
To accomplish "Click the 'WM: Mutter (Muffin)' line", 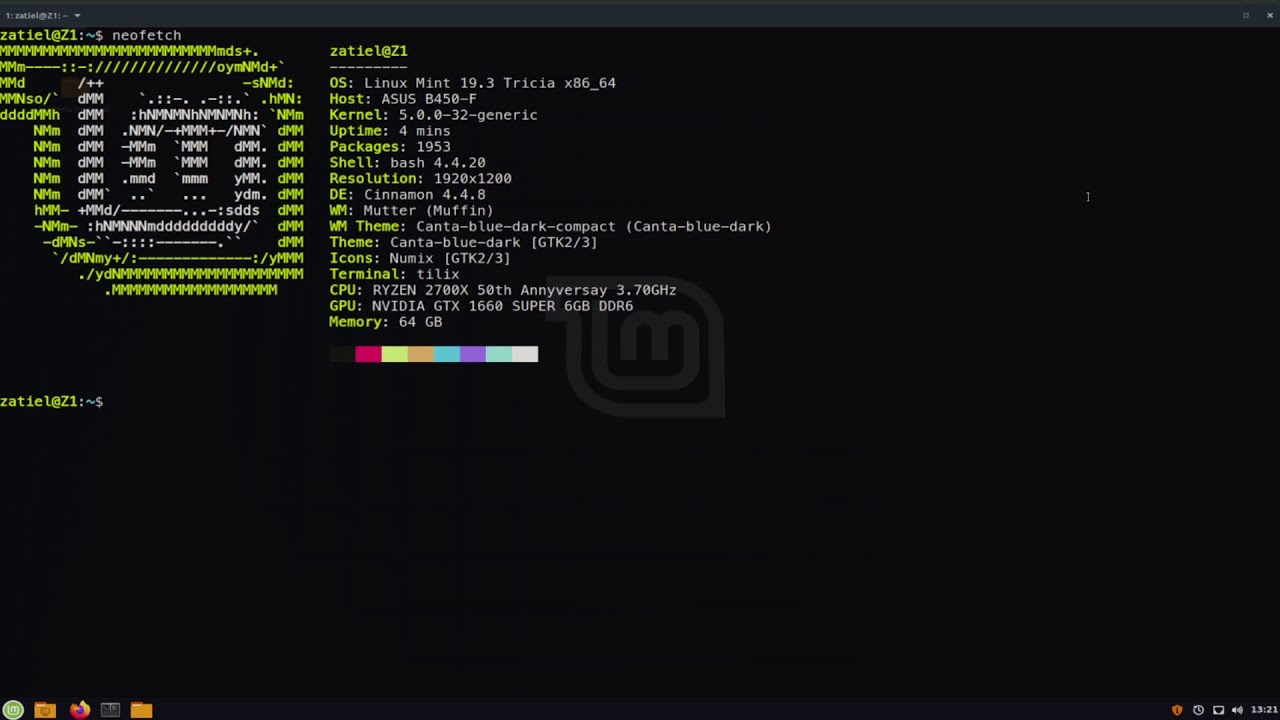I will pos(411,211).
